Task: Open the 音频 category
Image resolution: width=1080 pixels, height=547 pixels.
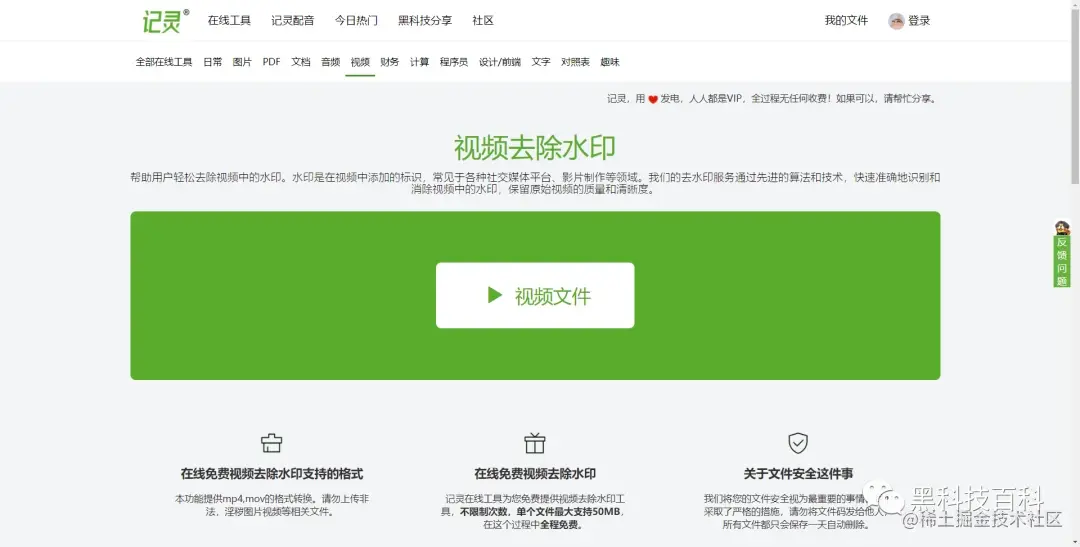Action: pos(331,62)
